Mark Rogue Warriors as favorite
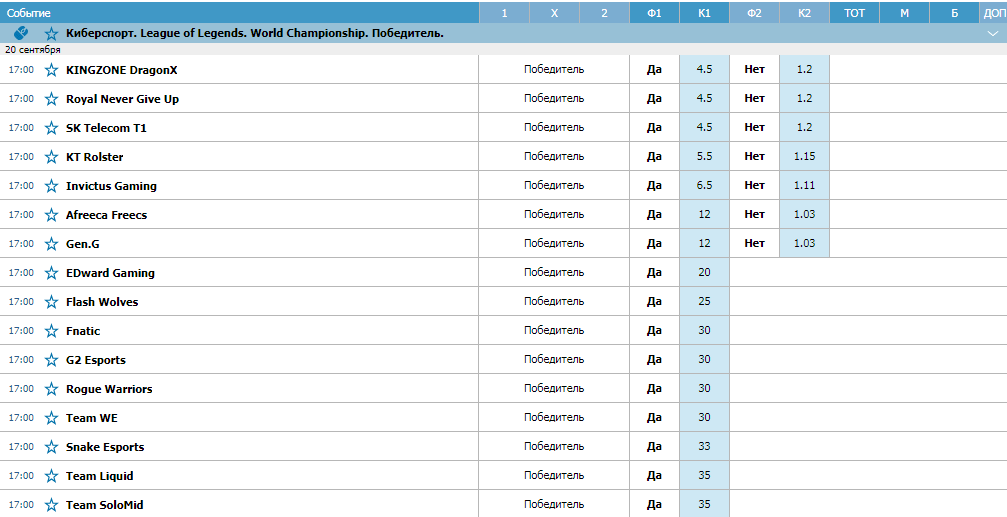This screenshot has width=1007, height=517. (51, 389)
